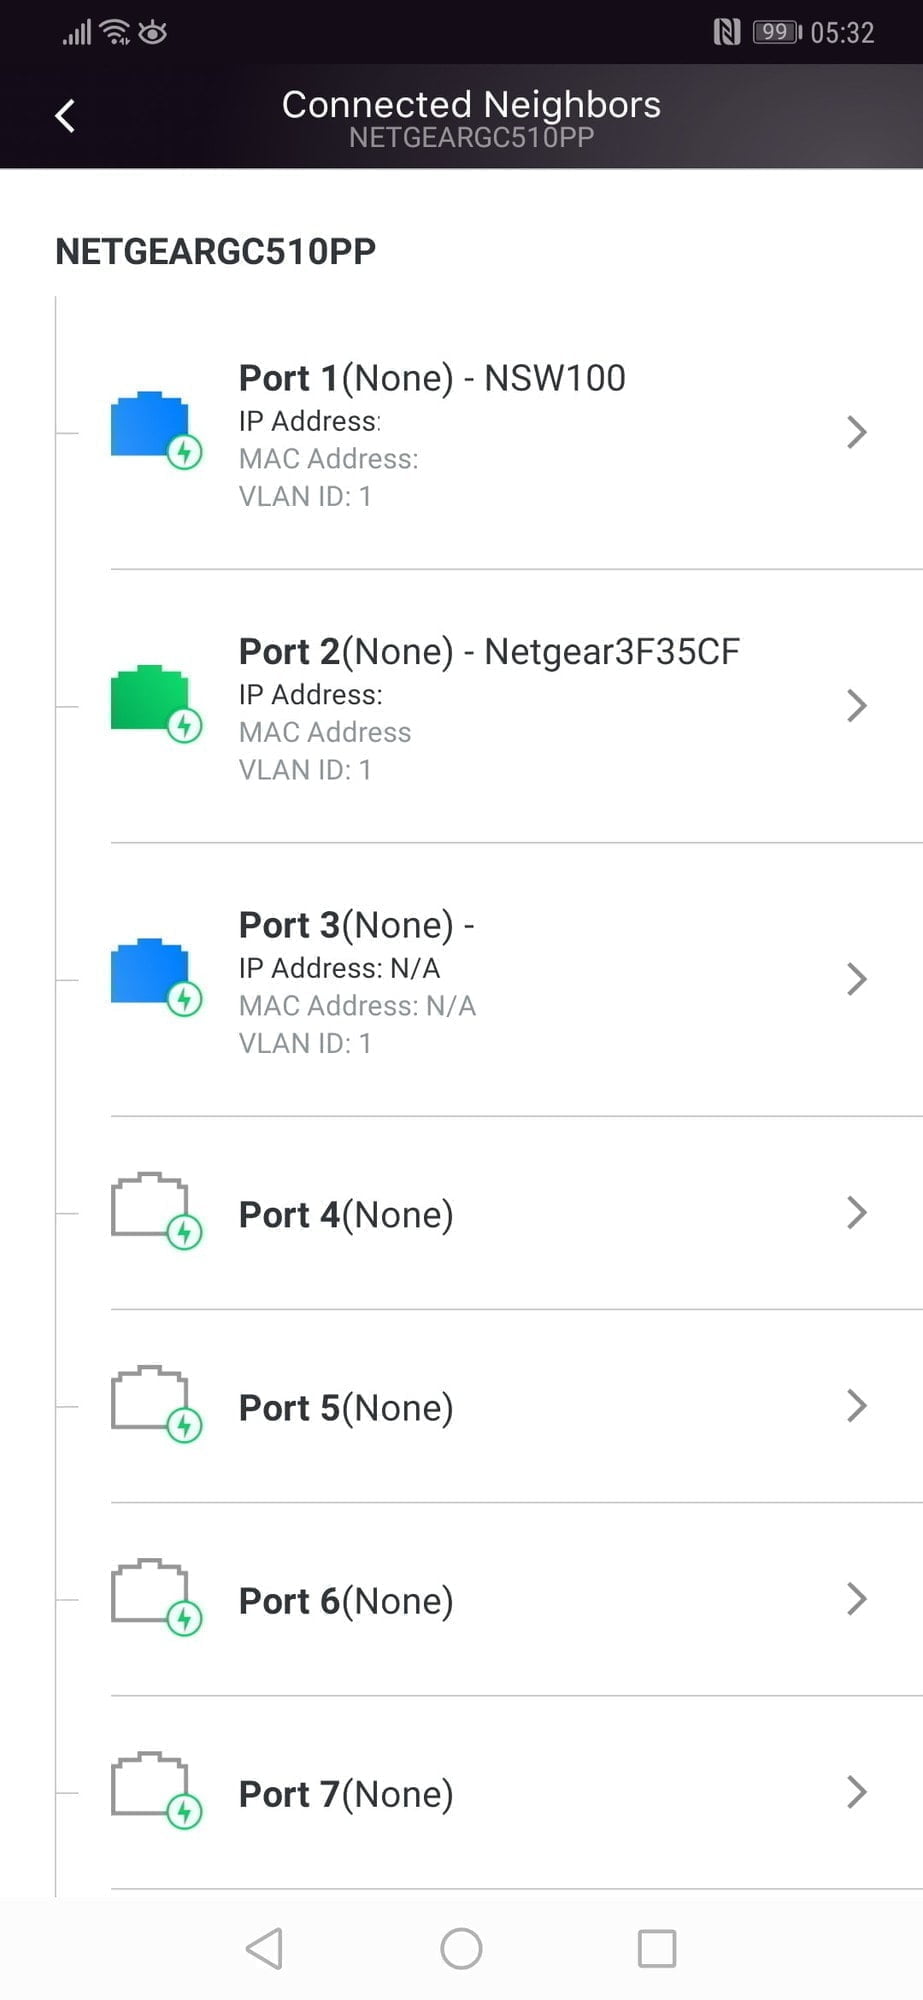Tap the back arrow in header
Image resolution: width=923 pixels, height=2000 pixels.
coord(65,116)
